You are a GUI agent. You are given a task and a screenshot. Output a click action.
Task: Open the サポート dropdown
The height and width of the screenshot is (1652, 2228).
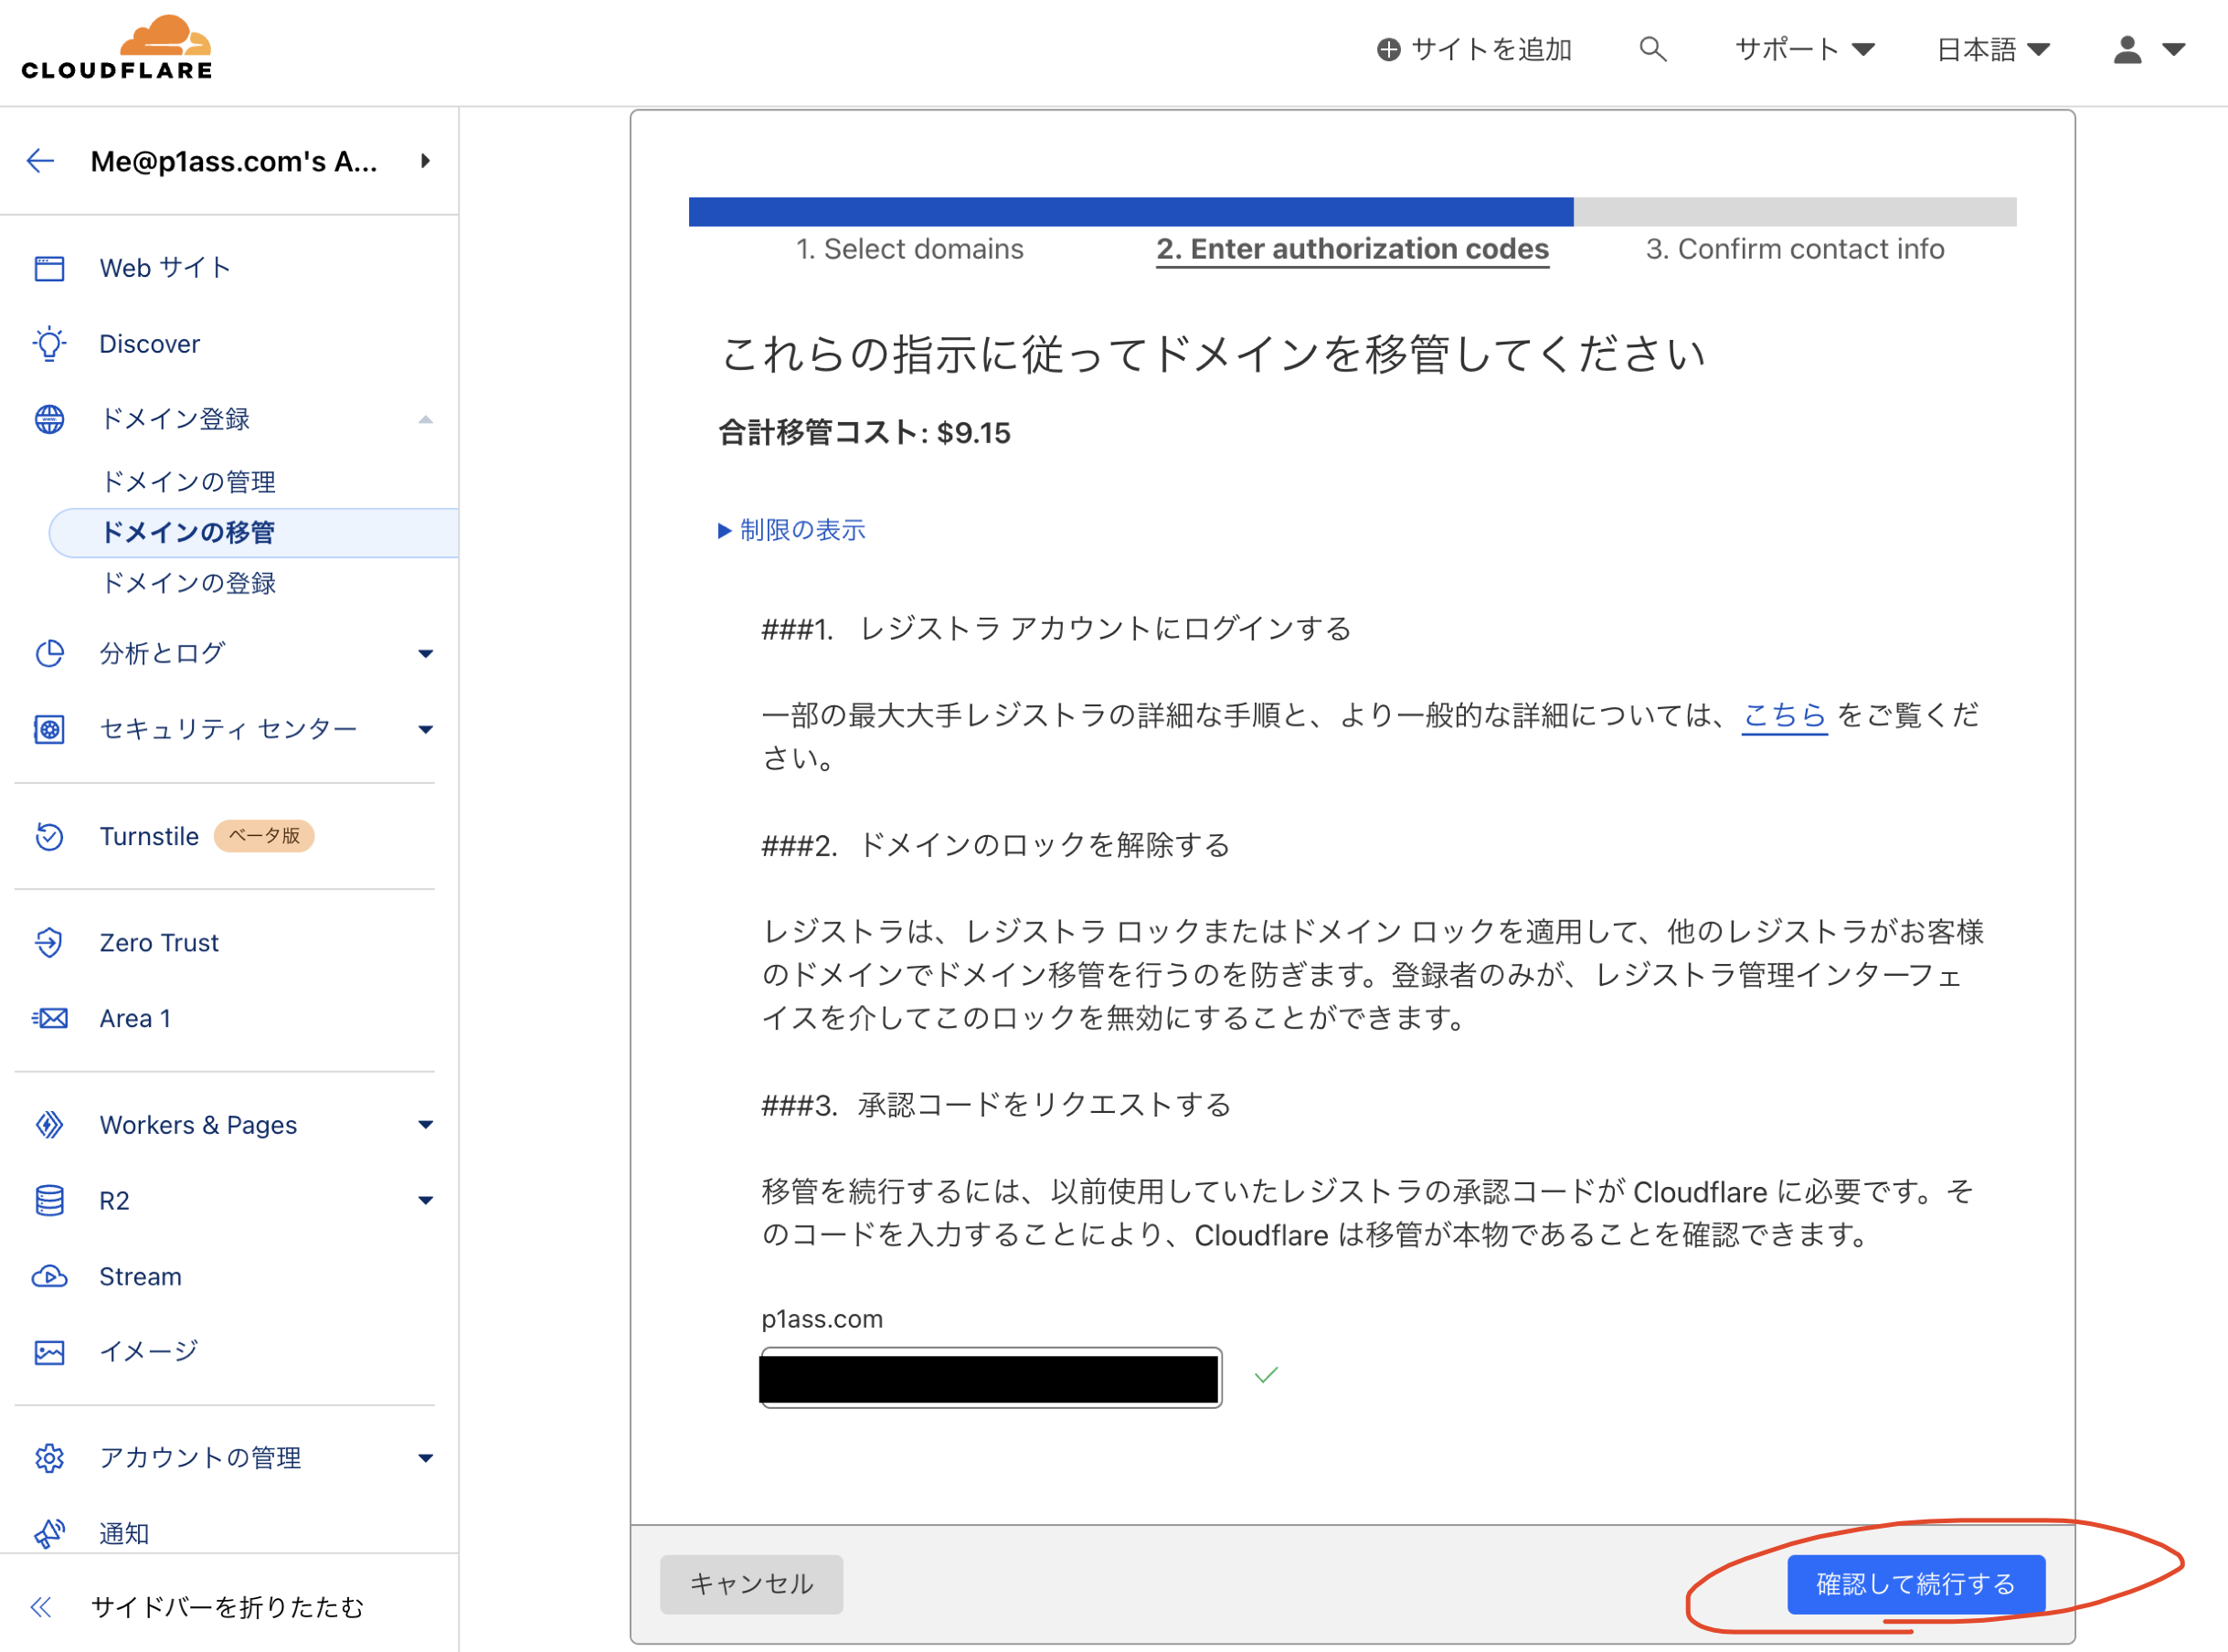coord(1803,49)
